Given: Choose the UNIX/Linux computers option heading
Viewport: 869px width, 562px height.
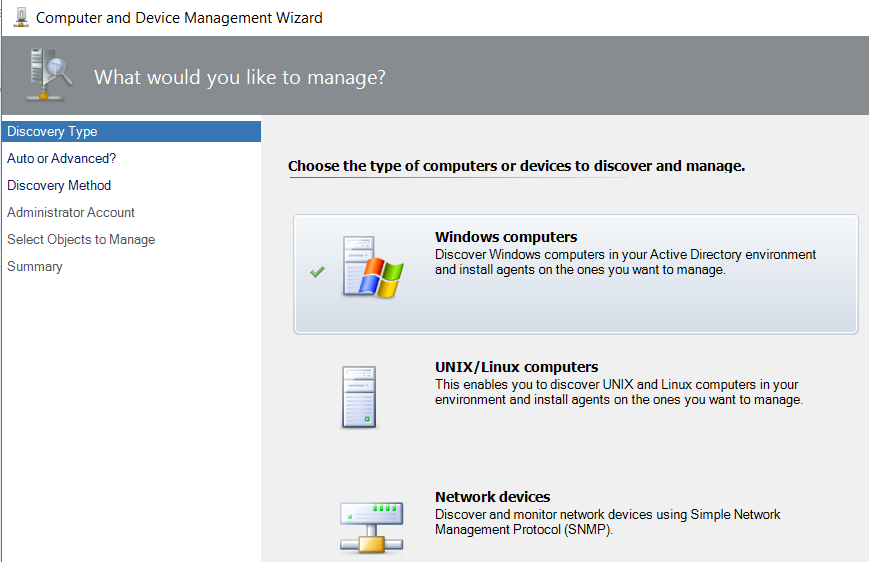Looking at the screenshot, I should (x=517, y=367).
